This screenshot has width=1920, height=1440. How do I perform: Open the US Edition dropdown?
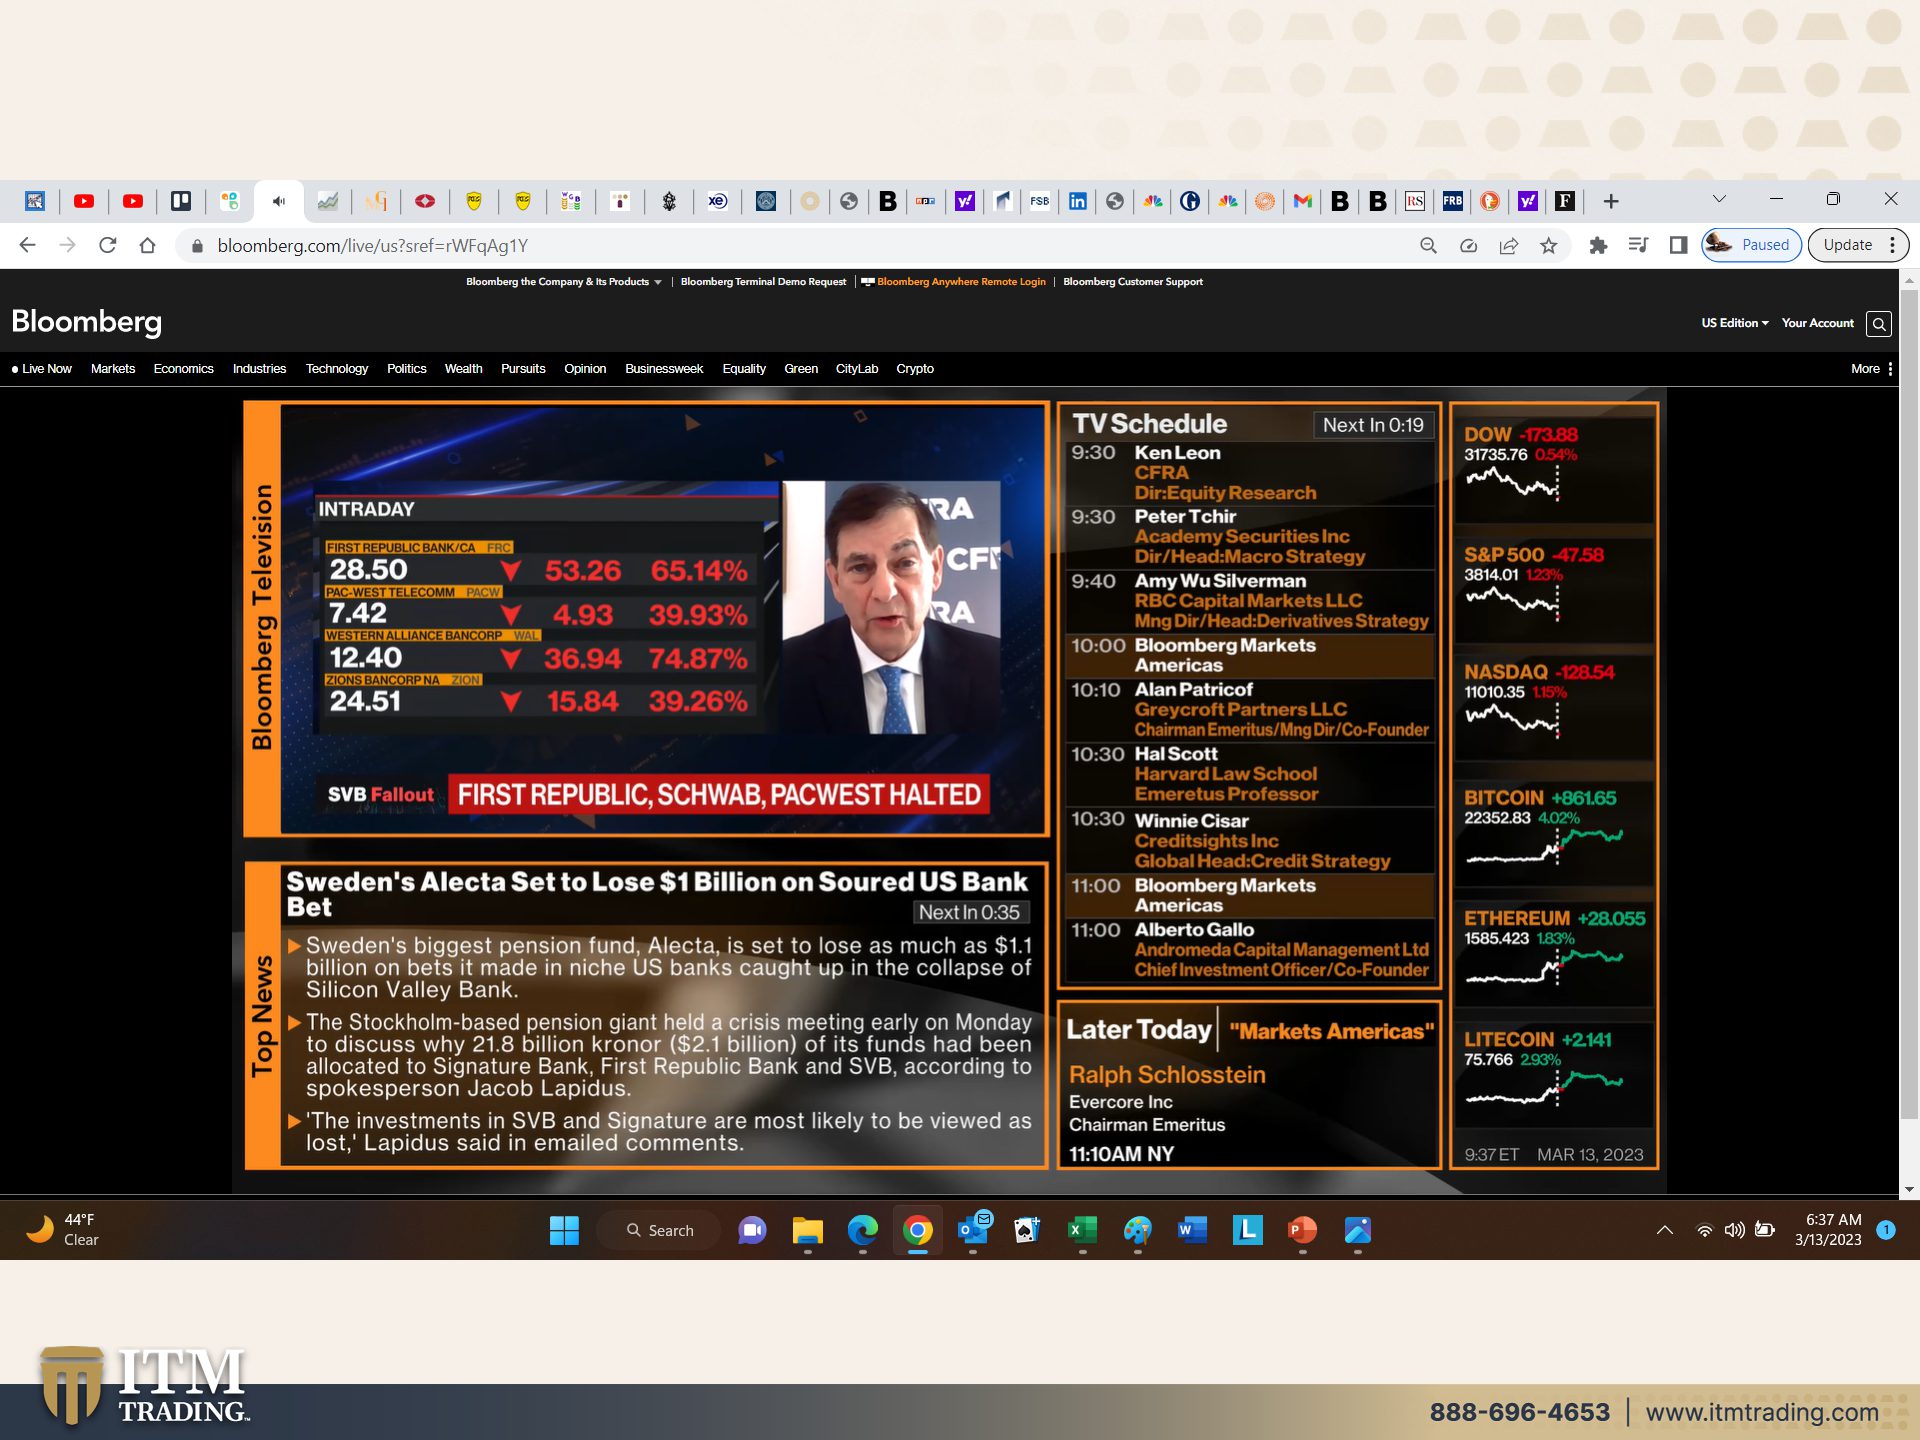pyautogui.click(x=1735, y=323)
